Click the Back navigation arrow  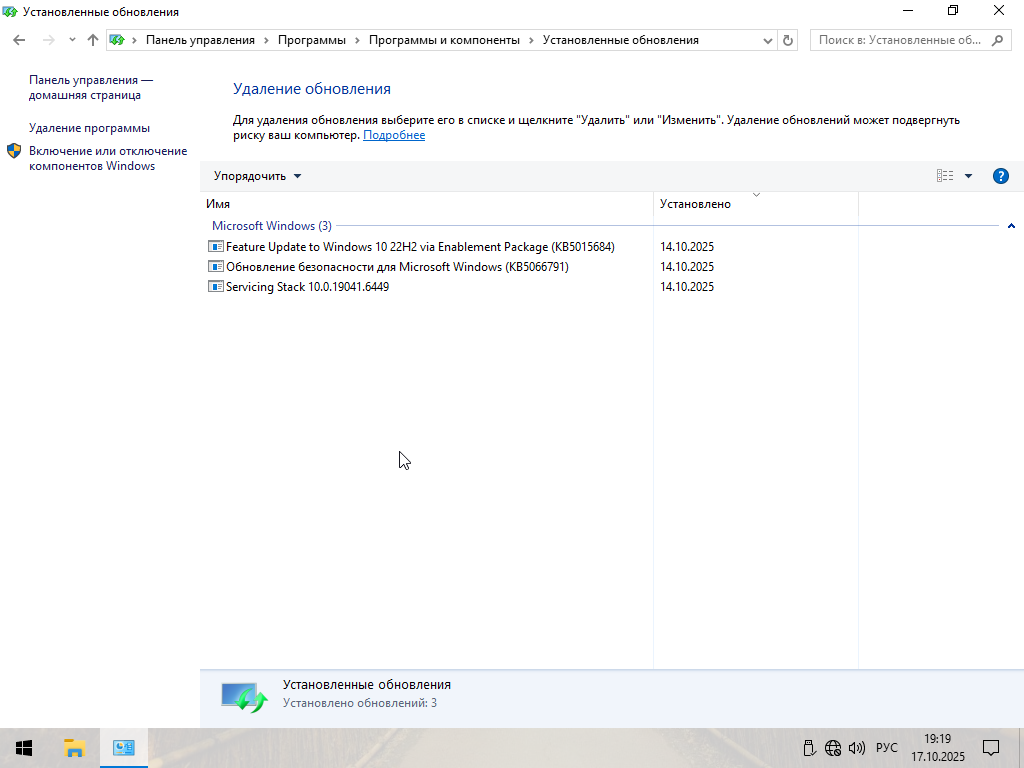(19, 40)
